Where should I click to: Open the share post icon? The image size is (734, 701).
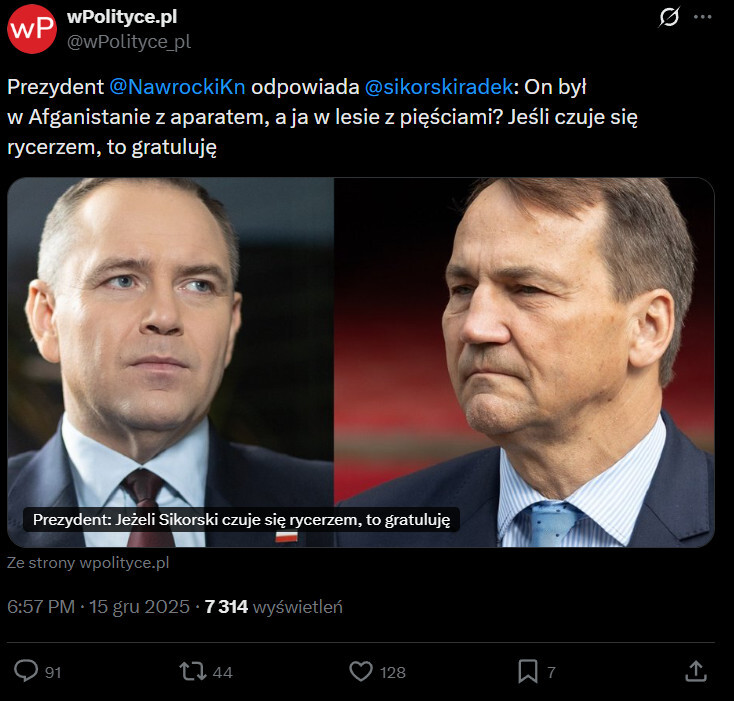pos(697,671)
